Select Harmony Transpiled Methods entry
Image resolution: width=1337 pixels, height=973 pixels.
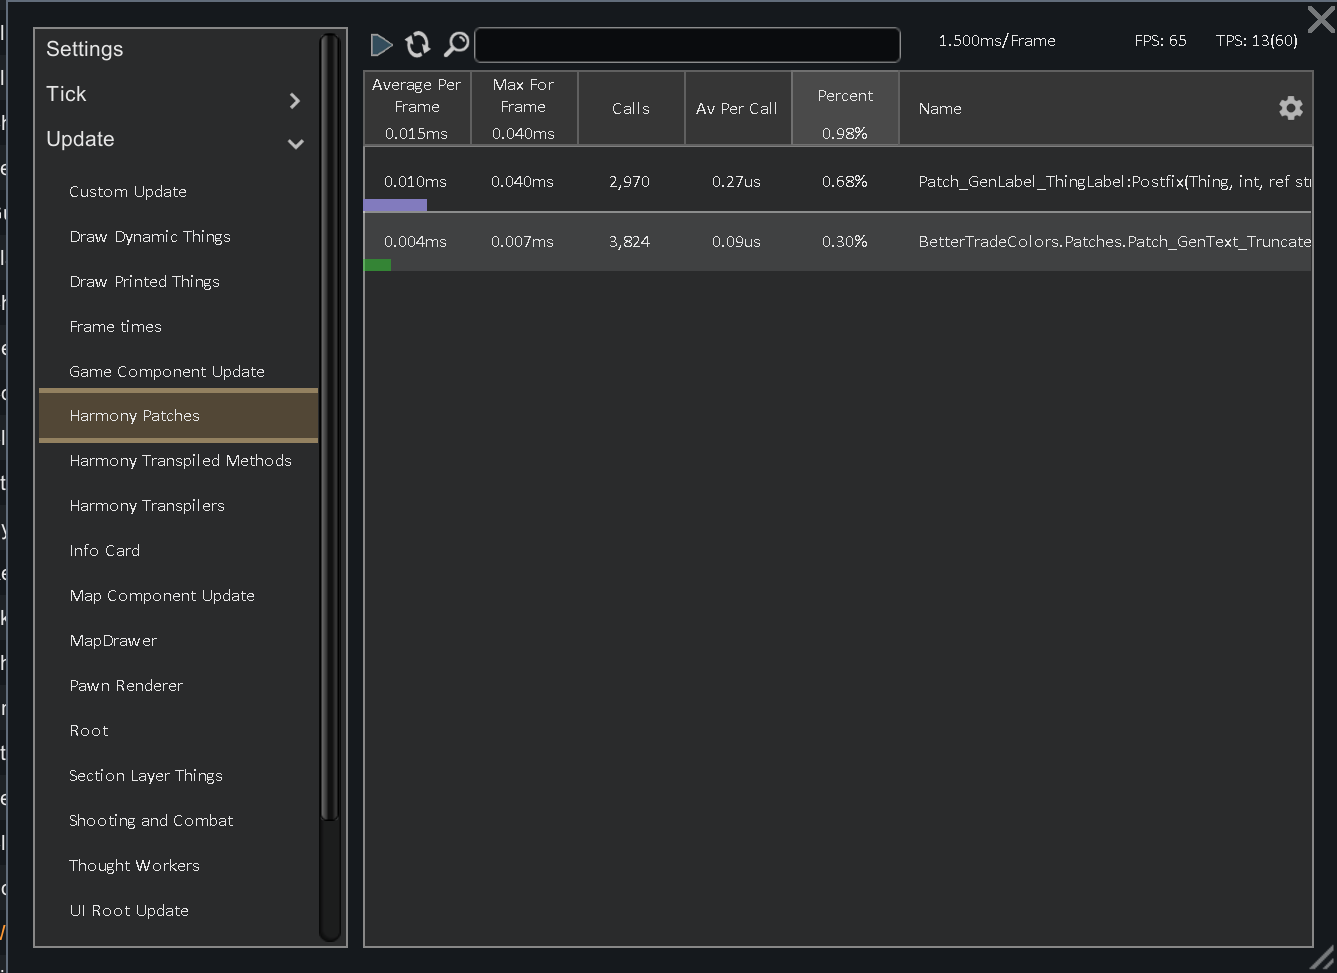point(181,461)
